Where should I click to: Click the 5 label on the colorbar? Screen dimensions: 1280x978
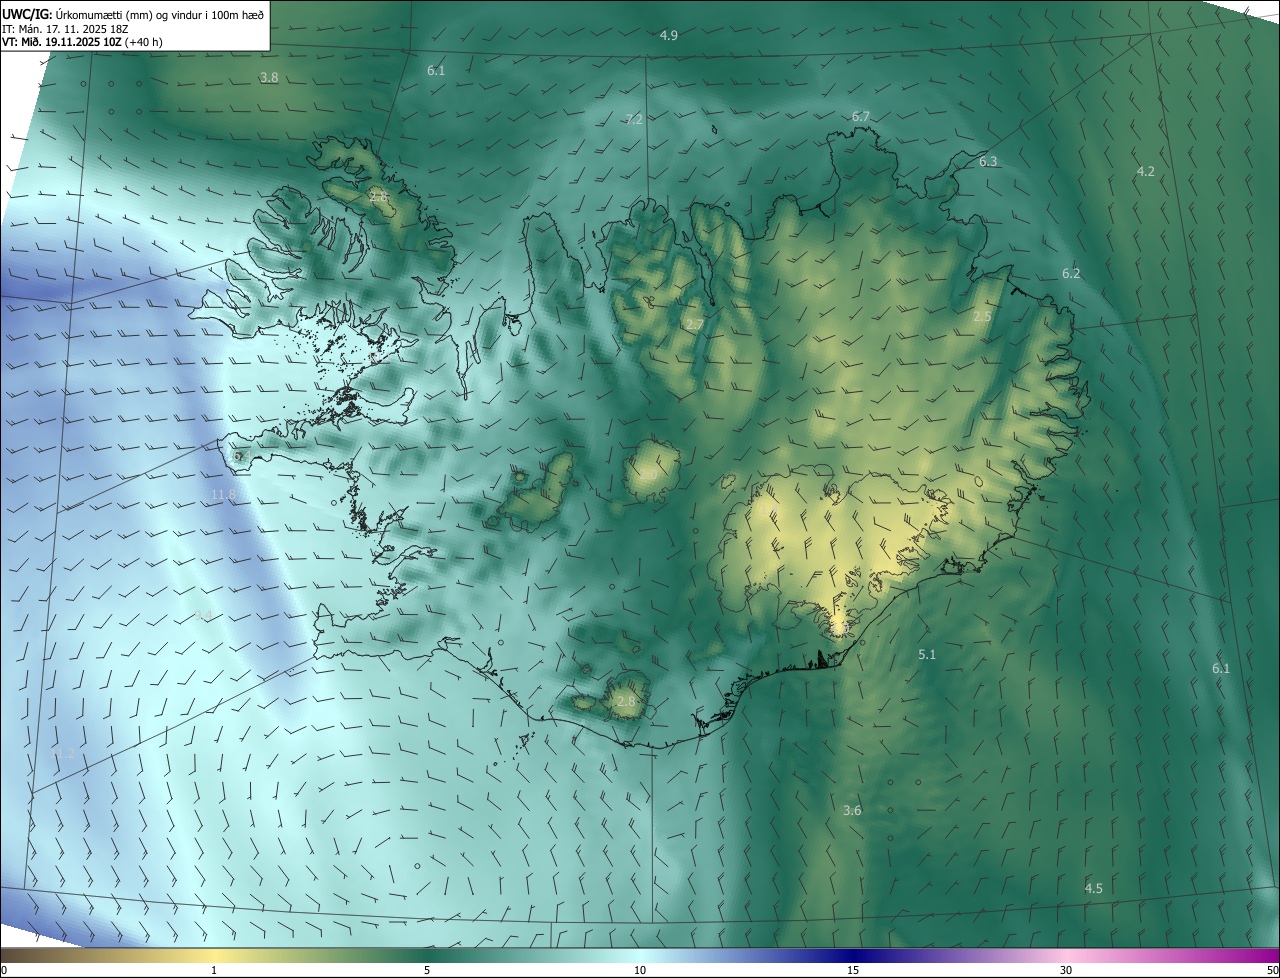(427, 971)
